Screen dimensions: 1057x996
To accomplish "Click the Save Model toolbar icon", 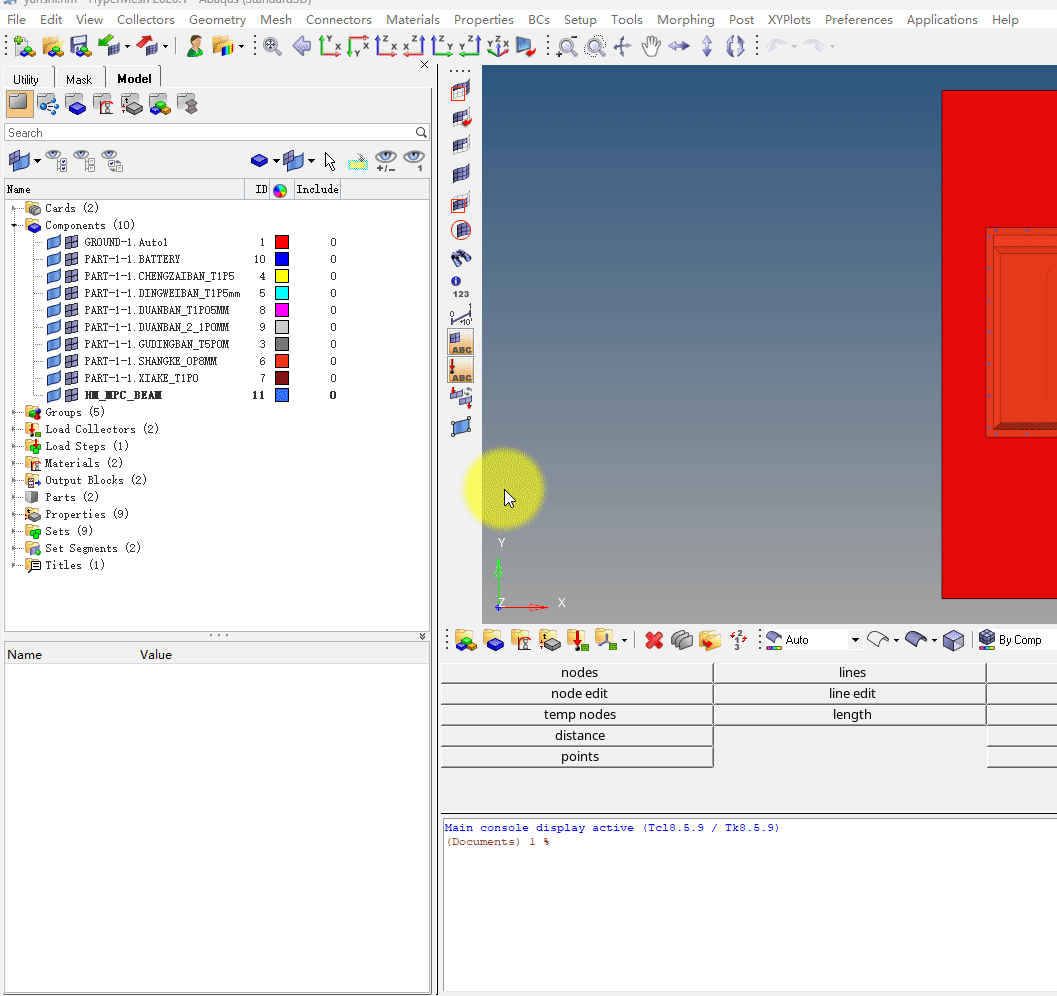I will point(81,46).
